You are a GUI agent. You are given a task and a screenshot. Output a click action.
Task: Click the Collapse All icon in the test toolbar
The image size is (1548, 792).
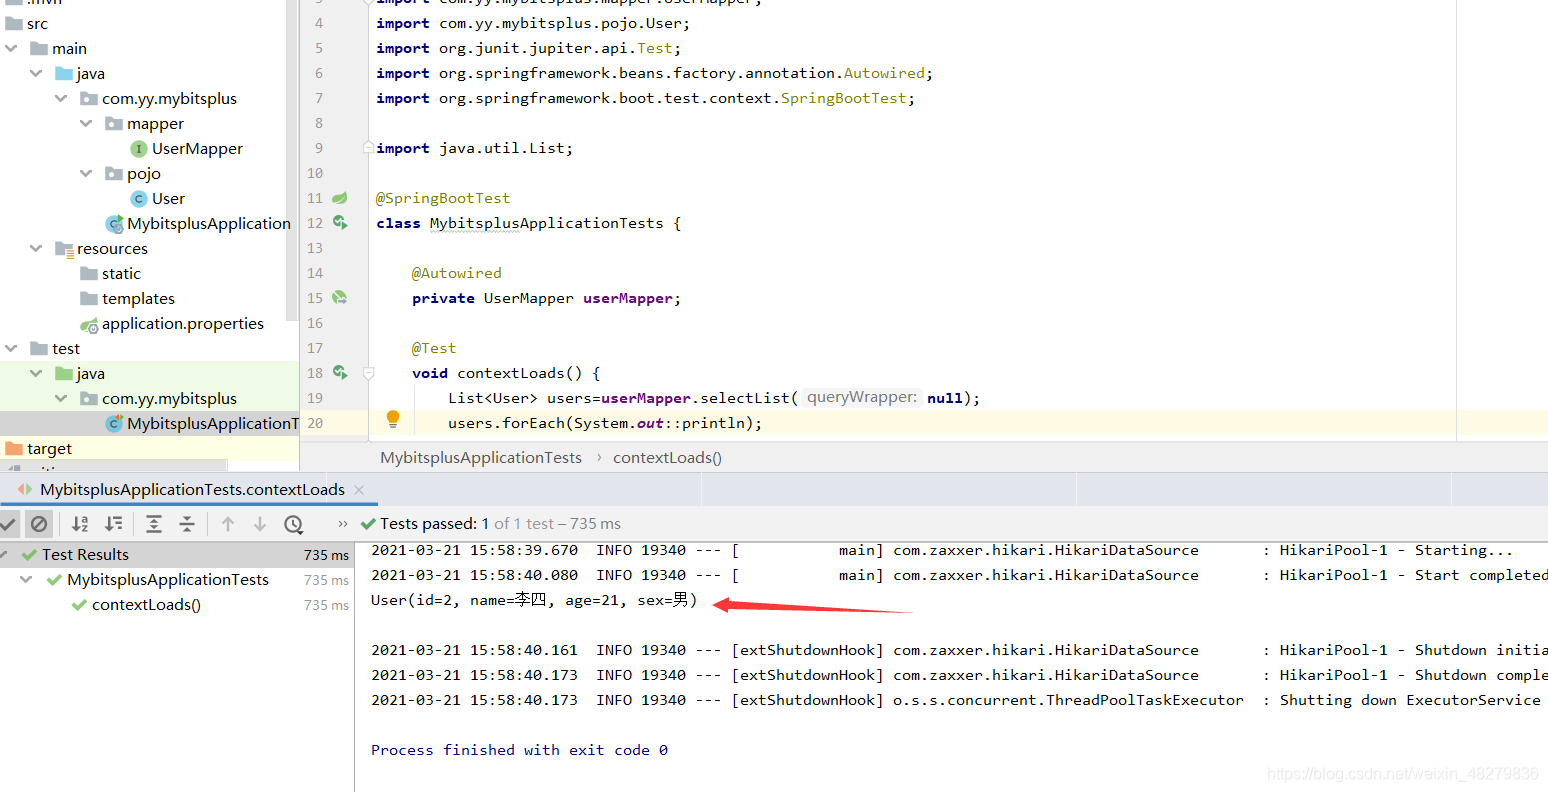[x=187, y=523]
